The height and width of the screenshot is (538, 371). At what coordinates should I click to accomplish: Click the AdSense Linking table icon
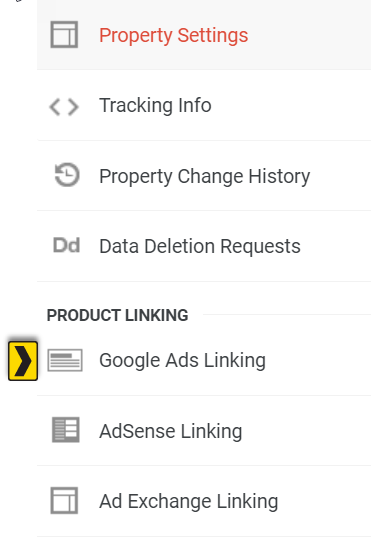click(66, 430)
